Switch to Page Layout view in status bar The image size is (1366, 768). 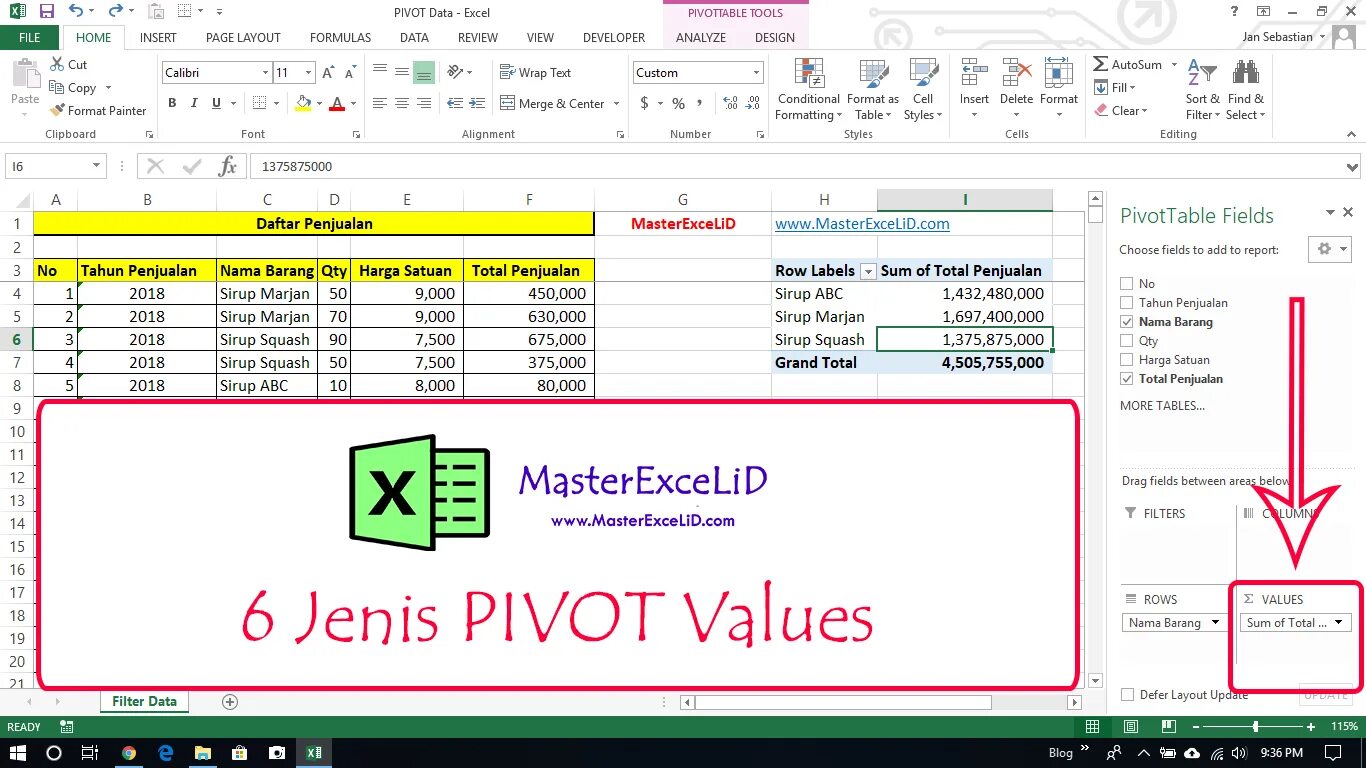(1130, 727)
